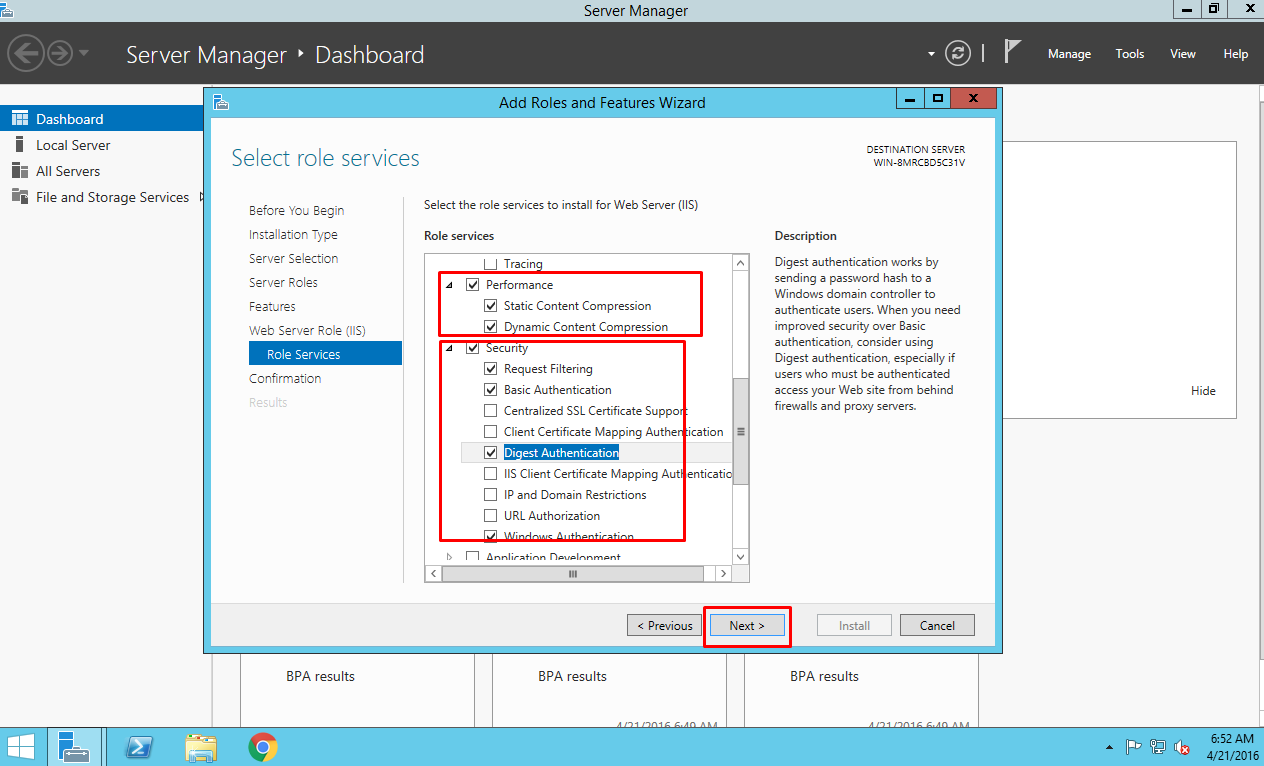Open the View menu

[1183, 54]
